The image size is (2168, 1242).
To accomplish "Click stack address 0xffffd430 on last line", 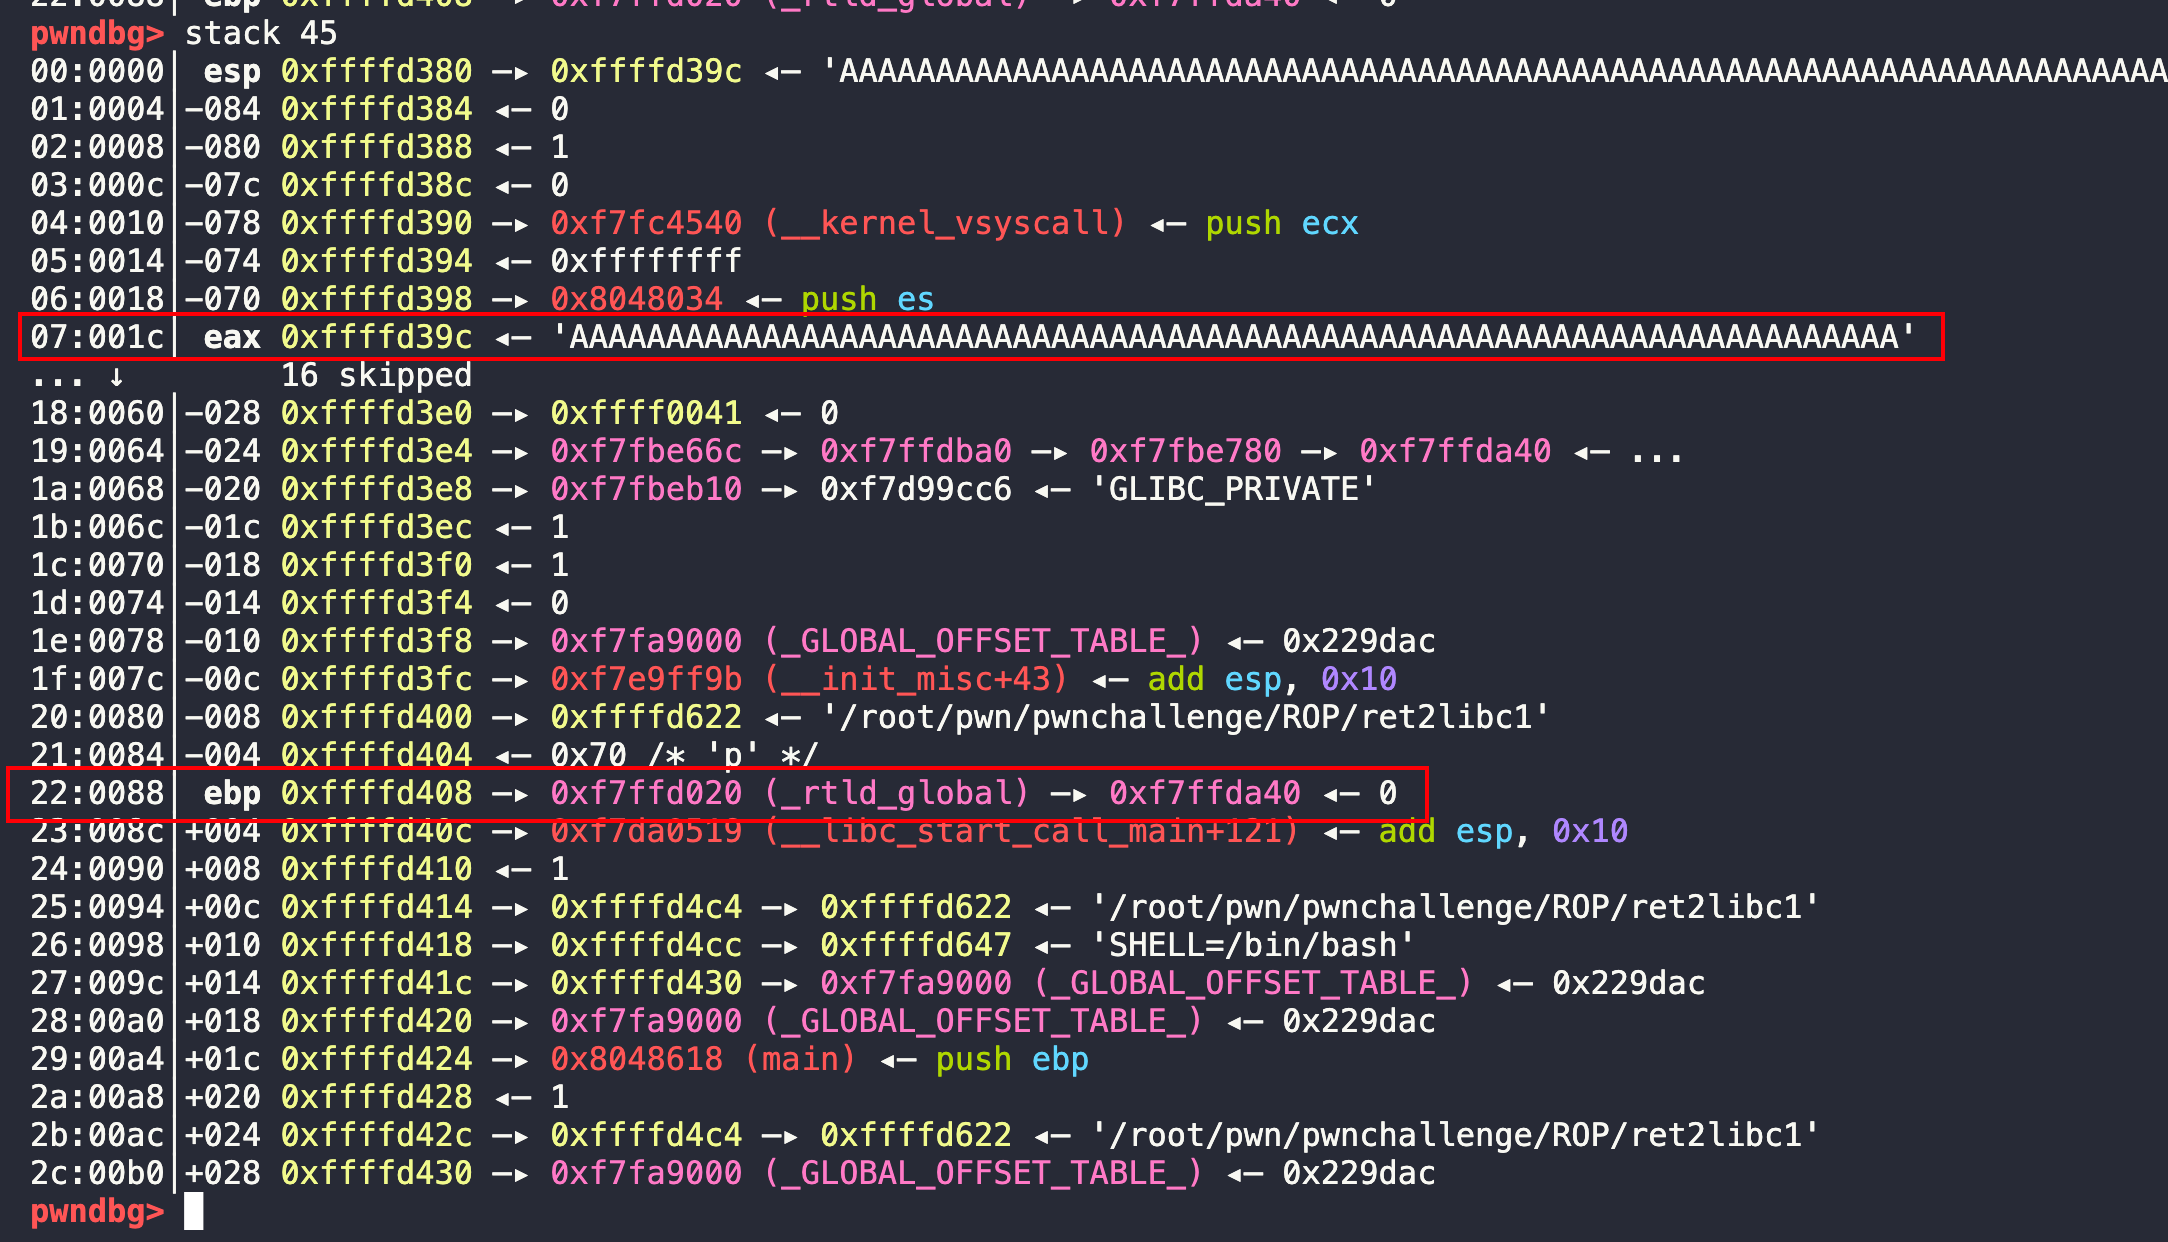I will 376,1173.
